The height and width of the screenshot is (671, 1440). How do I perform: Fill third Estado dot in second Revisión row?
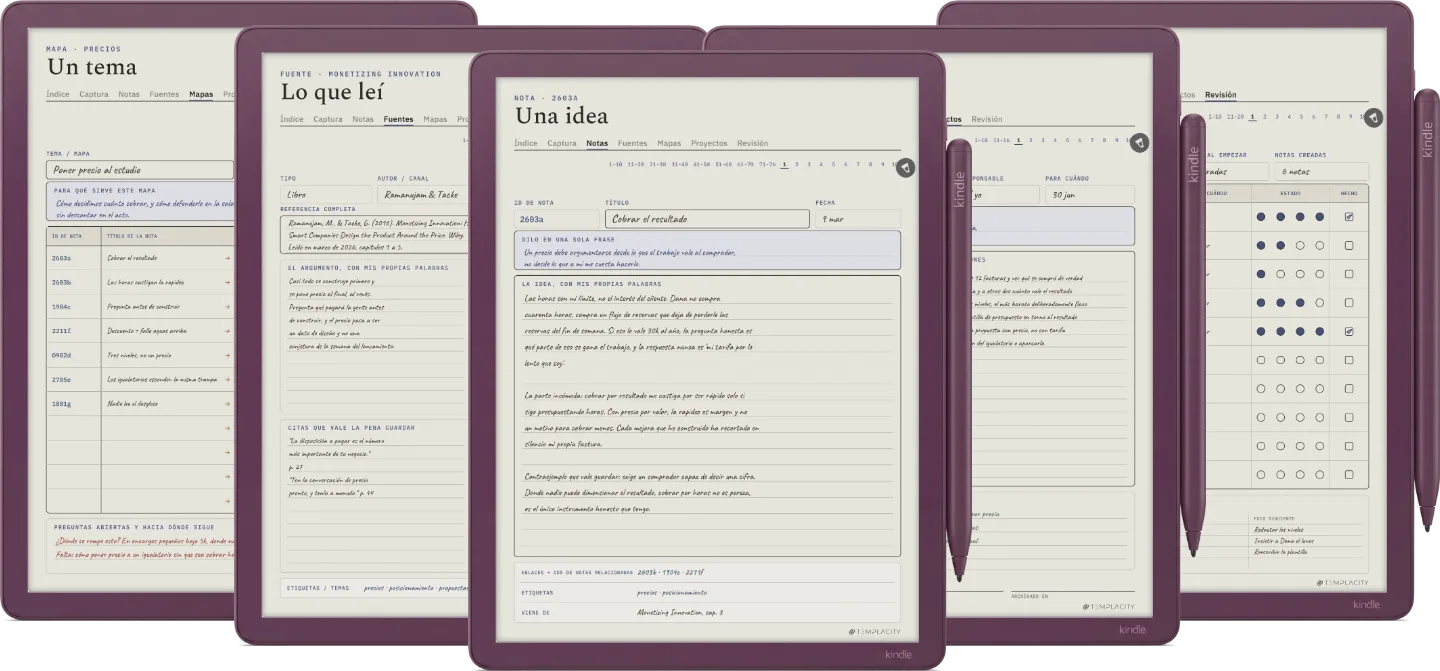[x=1300, y=245]
